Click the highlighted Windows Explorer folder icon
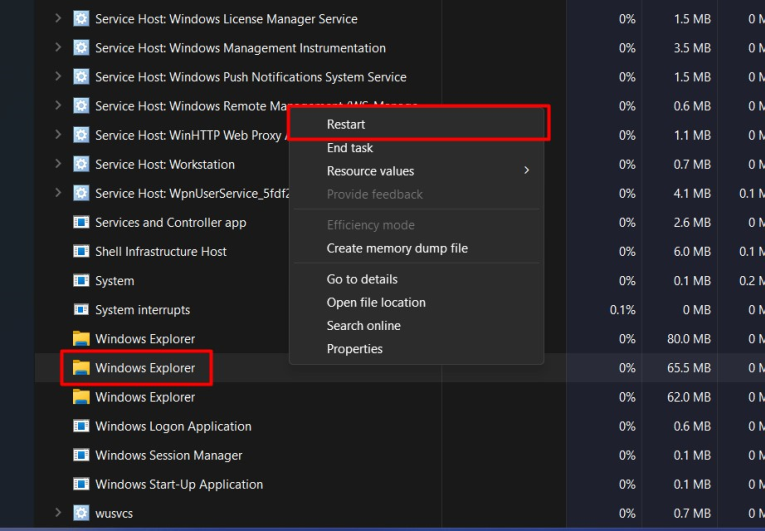Screen dimensions: 765x531 click(81, 368)
